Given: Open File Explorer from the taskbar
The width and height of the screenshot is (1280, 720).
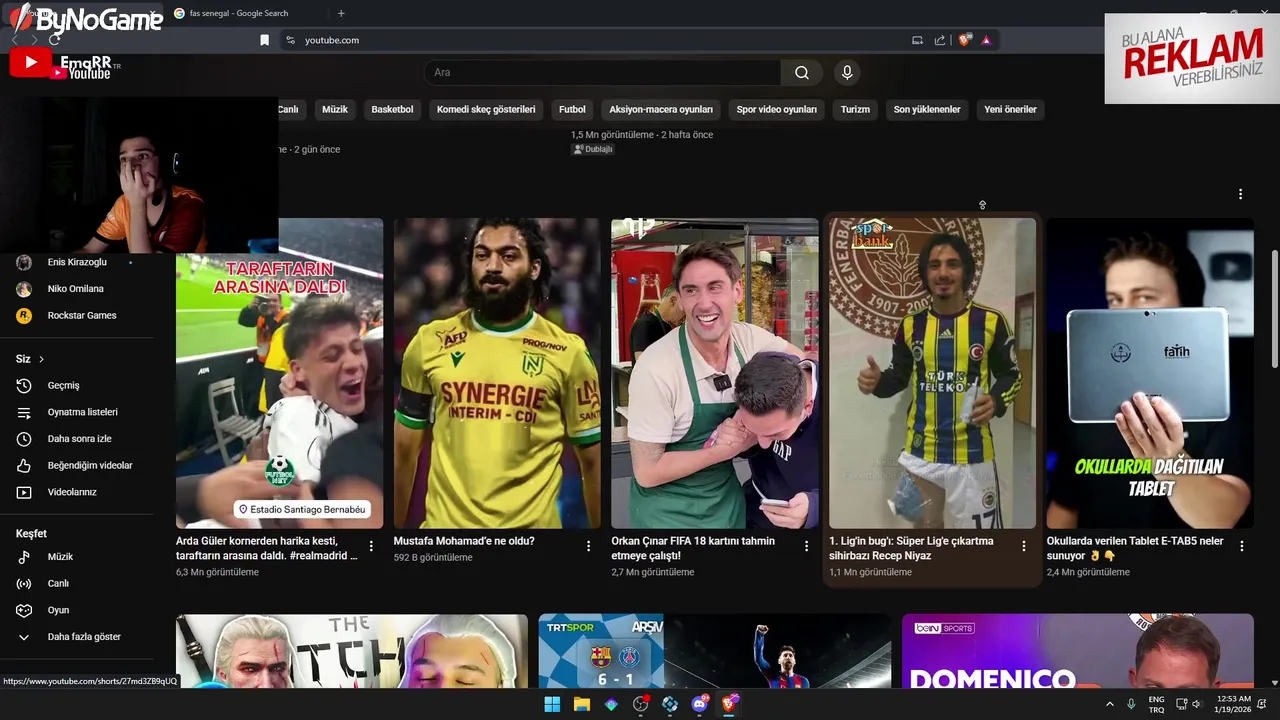Looking at the screenshot, I should pyautogui.click(x=581, y=704).
